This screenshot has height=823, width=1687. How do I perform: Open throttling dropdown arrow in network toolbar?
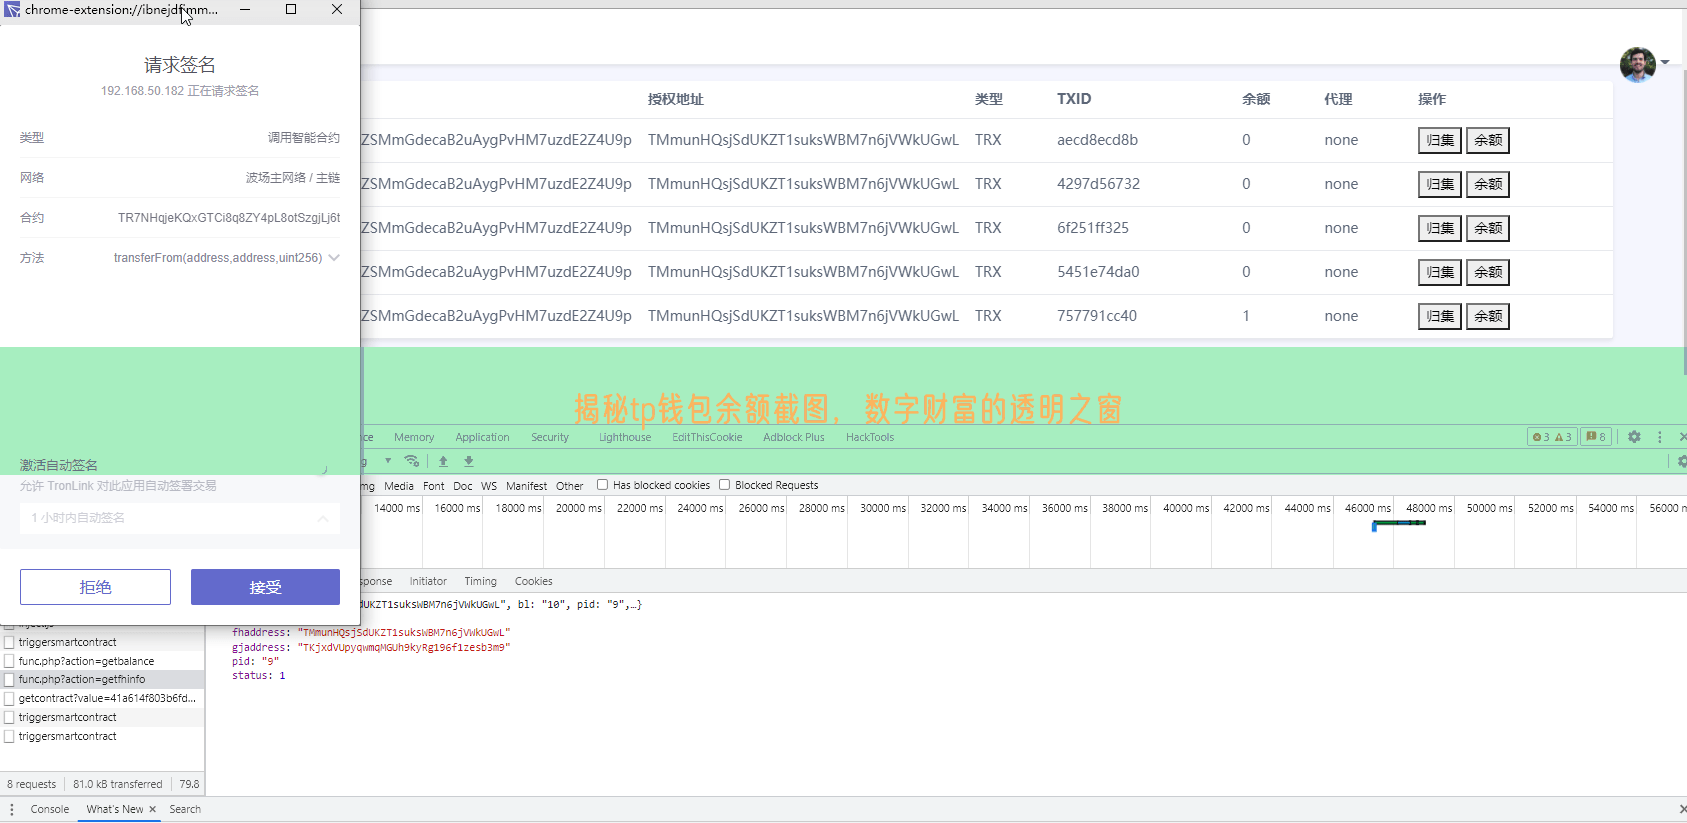click(388, 461)
